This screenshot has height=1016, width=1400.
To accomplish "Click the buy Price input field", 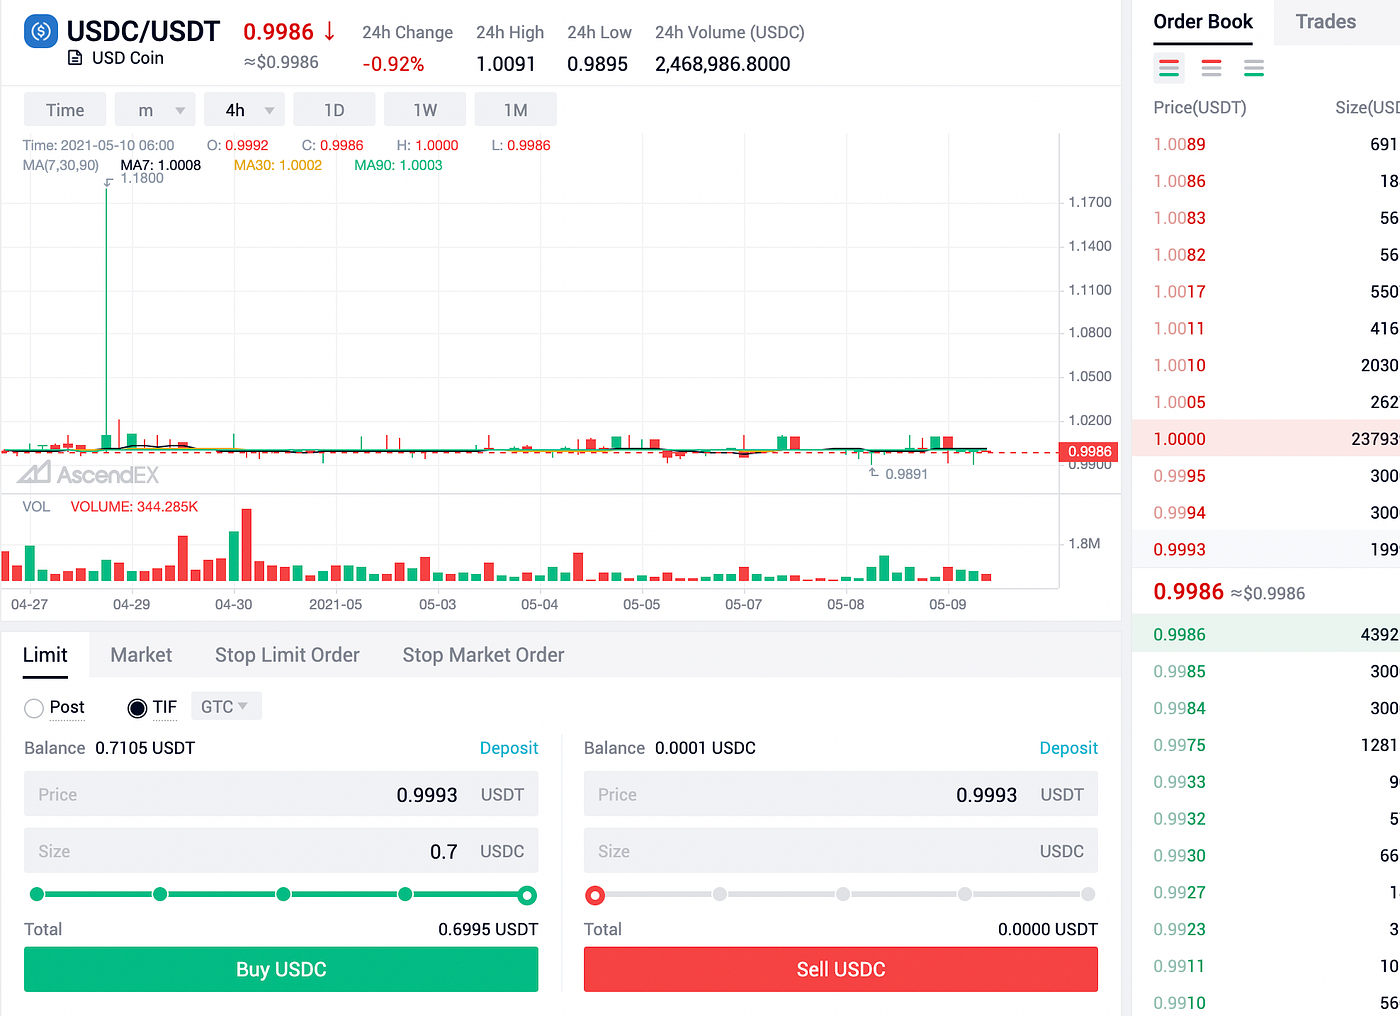I will point(281,794).
